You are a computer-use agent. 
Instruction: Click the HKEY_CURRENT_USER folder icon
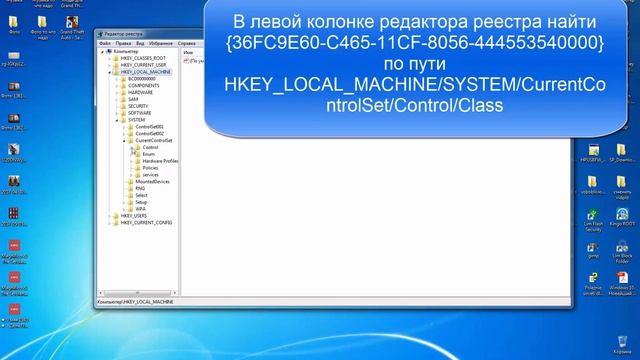pos(116,65)
